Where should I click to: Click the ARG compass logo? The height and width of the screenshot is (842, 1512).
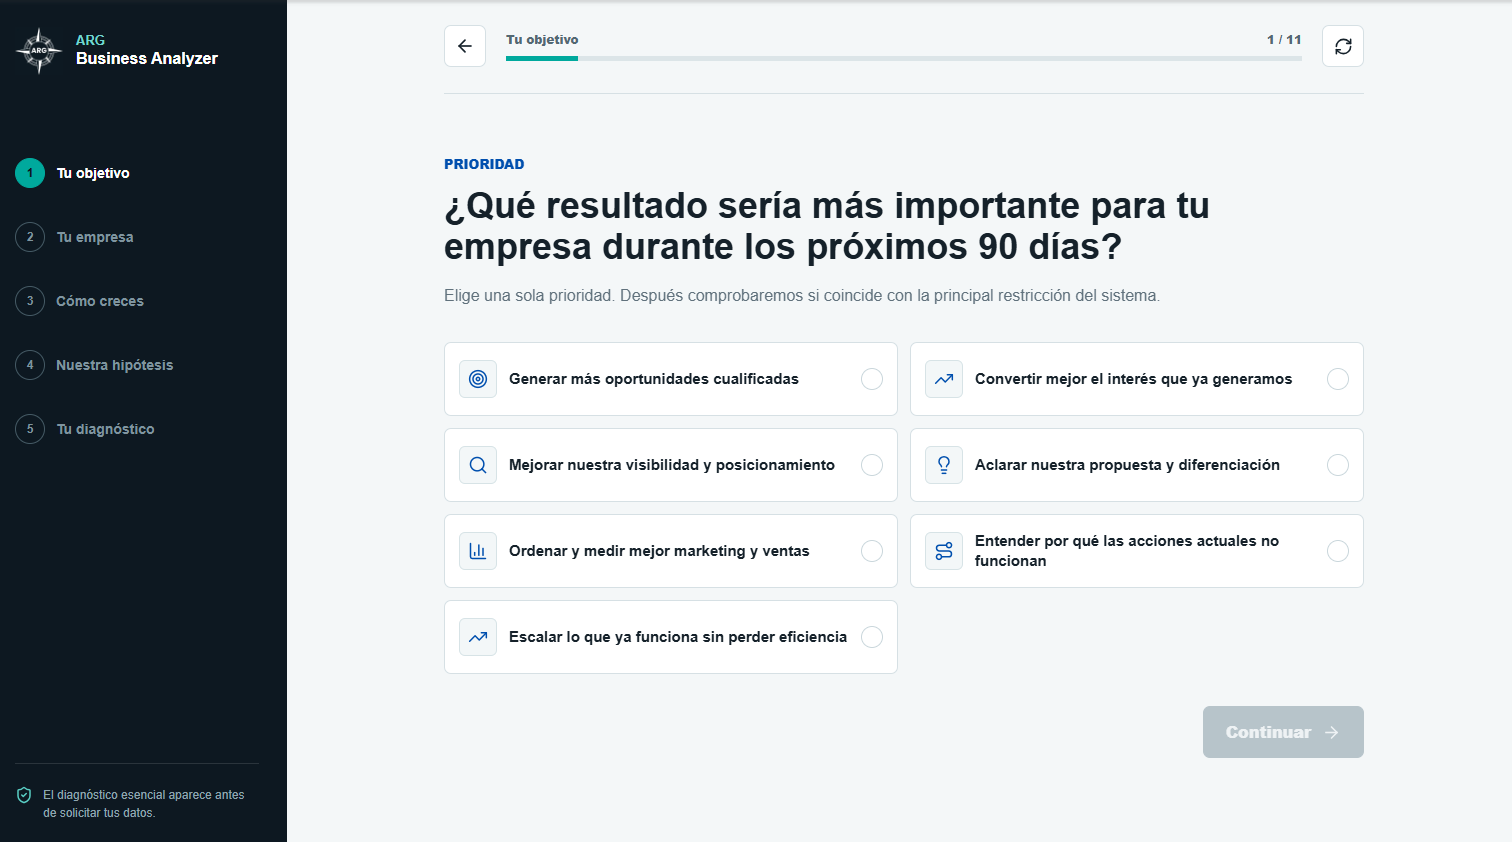coord(39,50)
